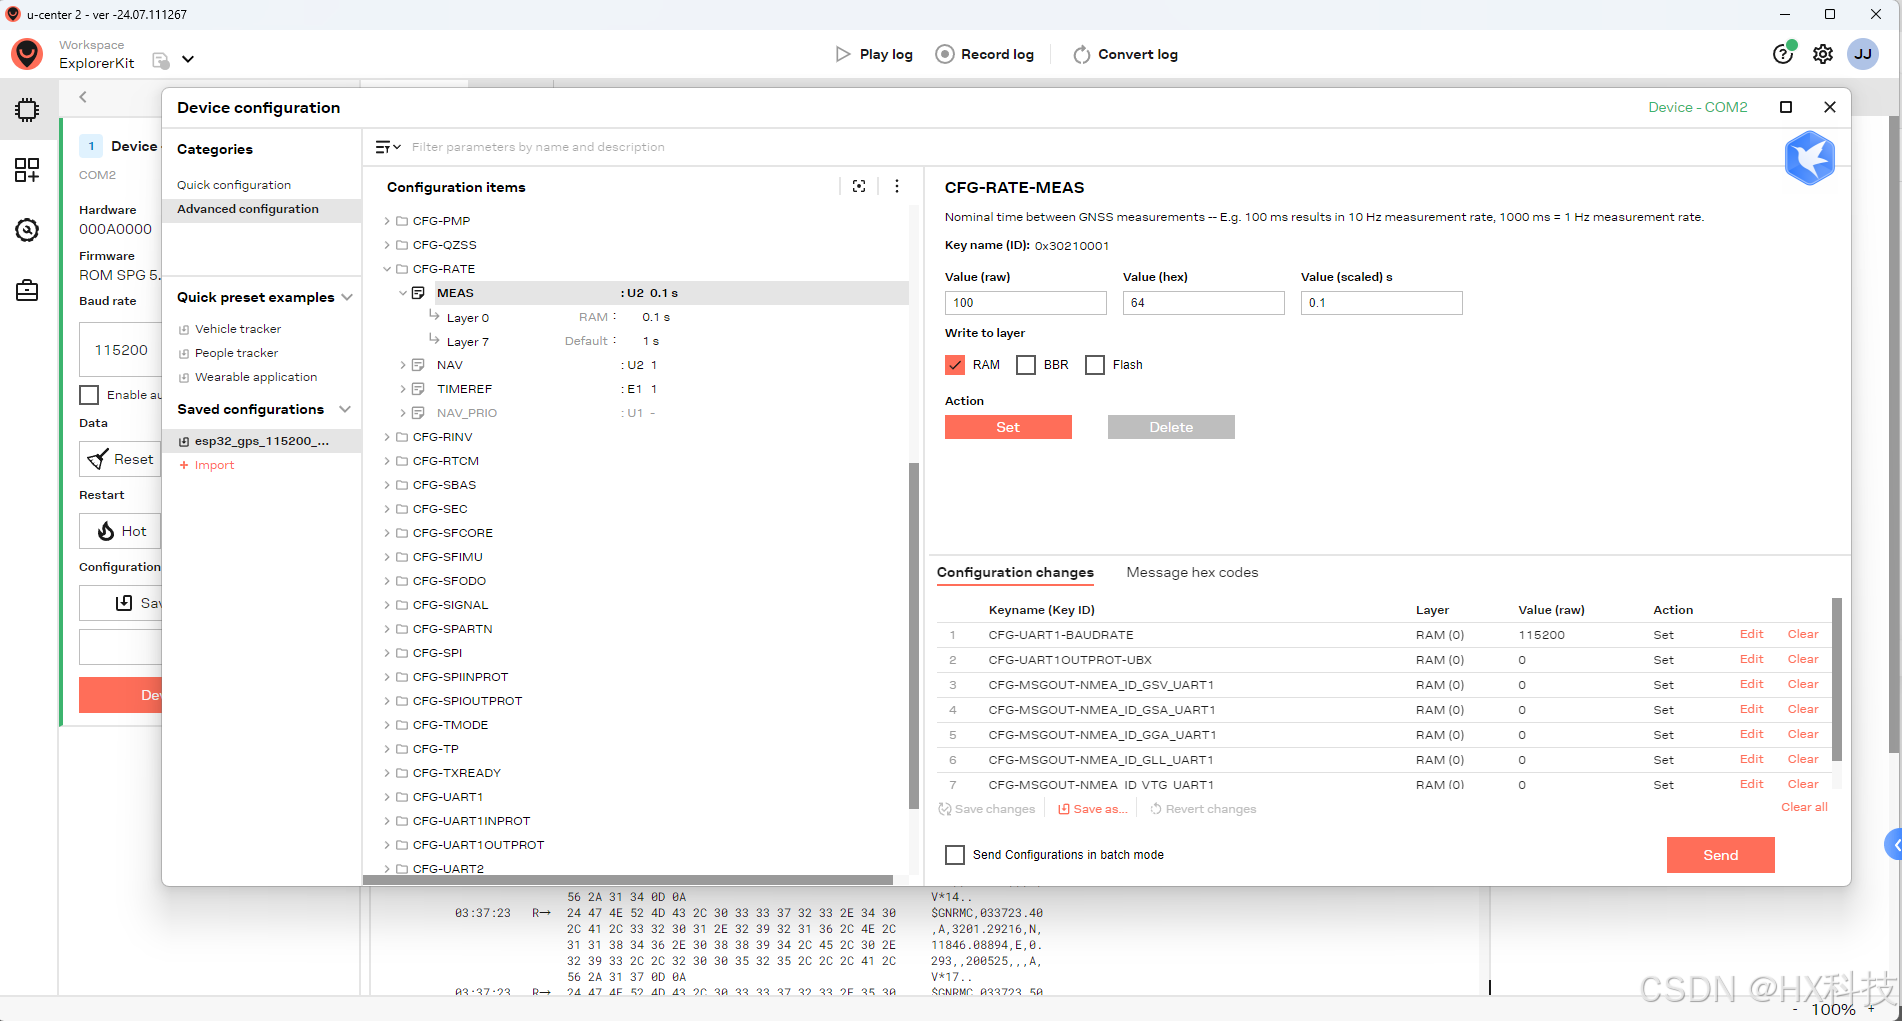1902x1021 pixels.
Task: Click the configuration tree horizontal scrollbar
Action: click(x=628, y=880)
